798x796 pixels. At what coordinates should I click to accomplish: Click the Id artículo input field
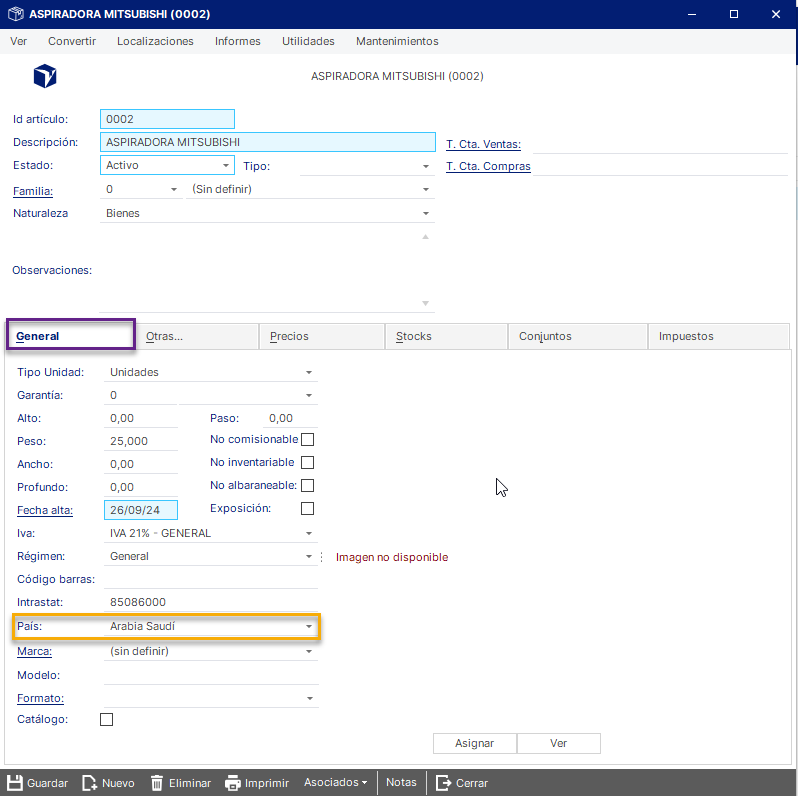tap(167, 119)
